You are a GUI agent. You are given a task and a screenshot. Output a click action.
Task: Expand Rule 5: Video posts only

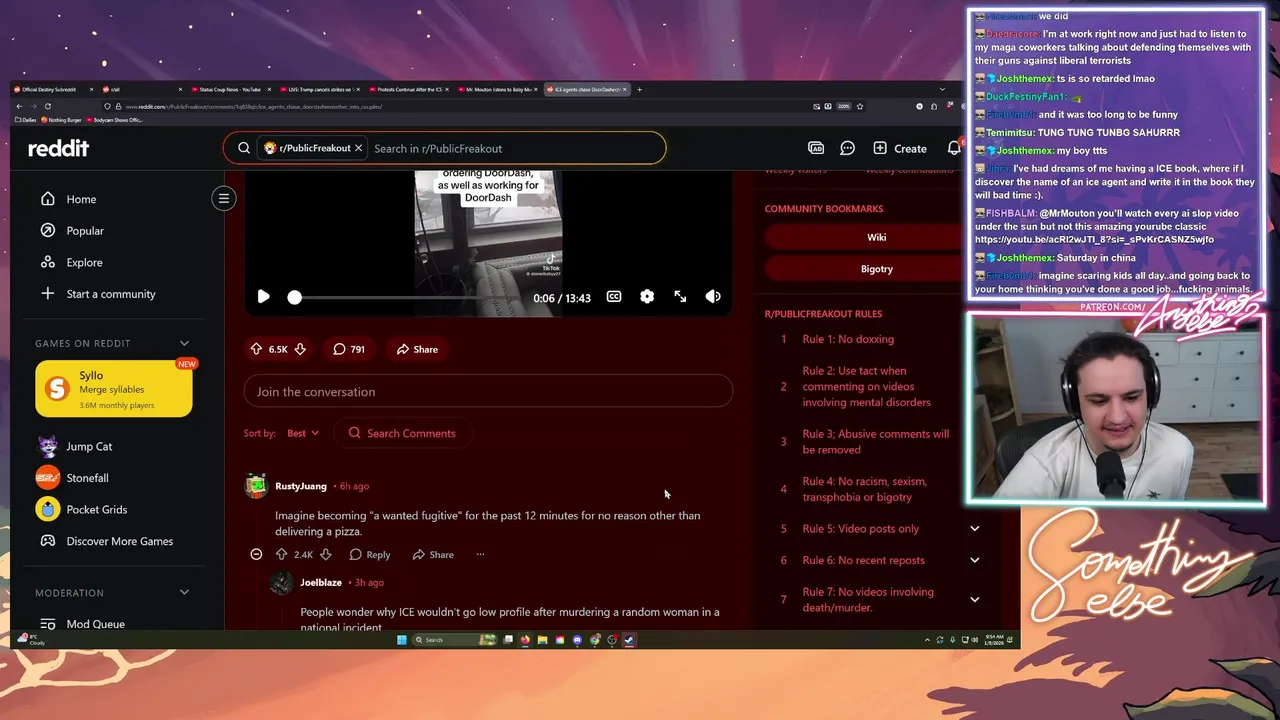(975, 528)
